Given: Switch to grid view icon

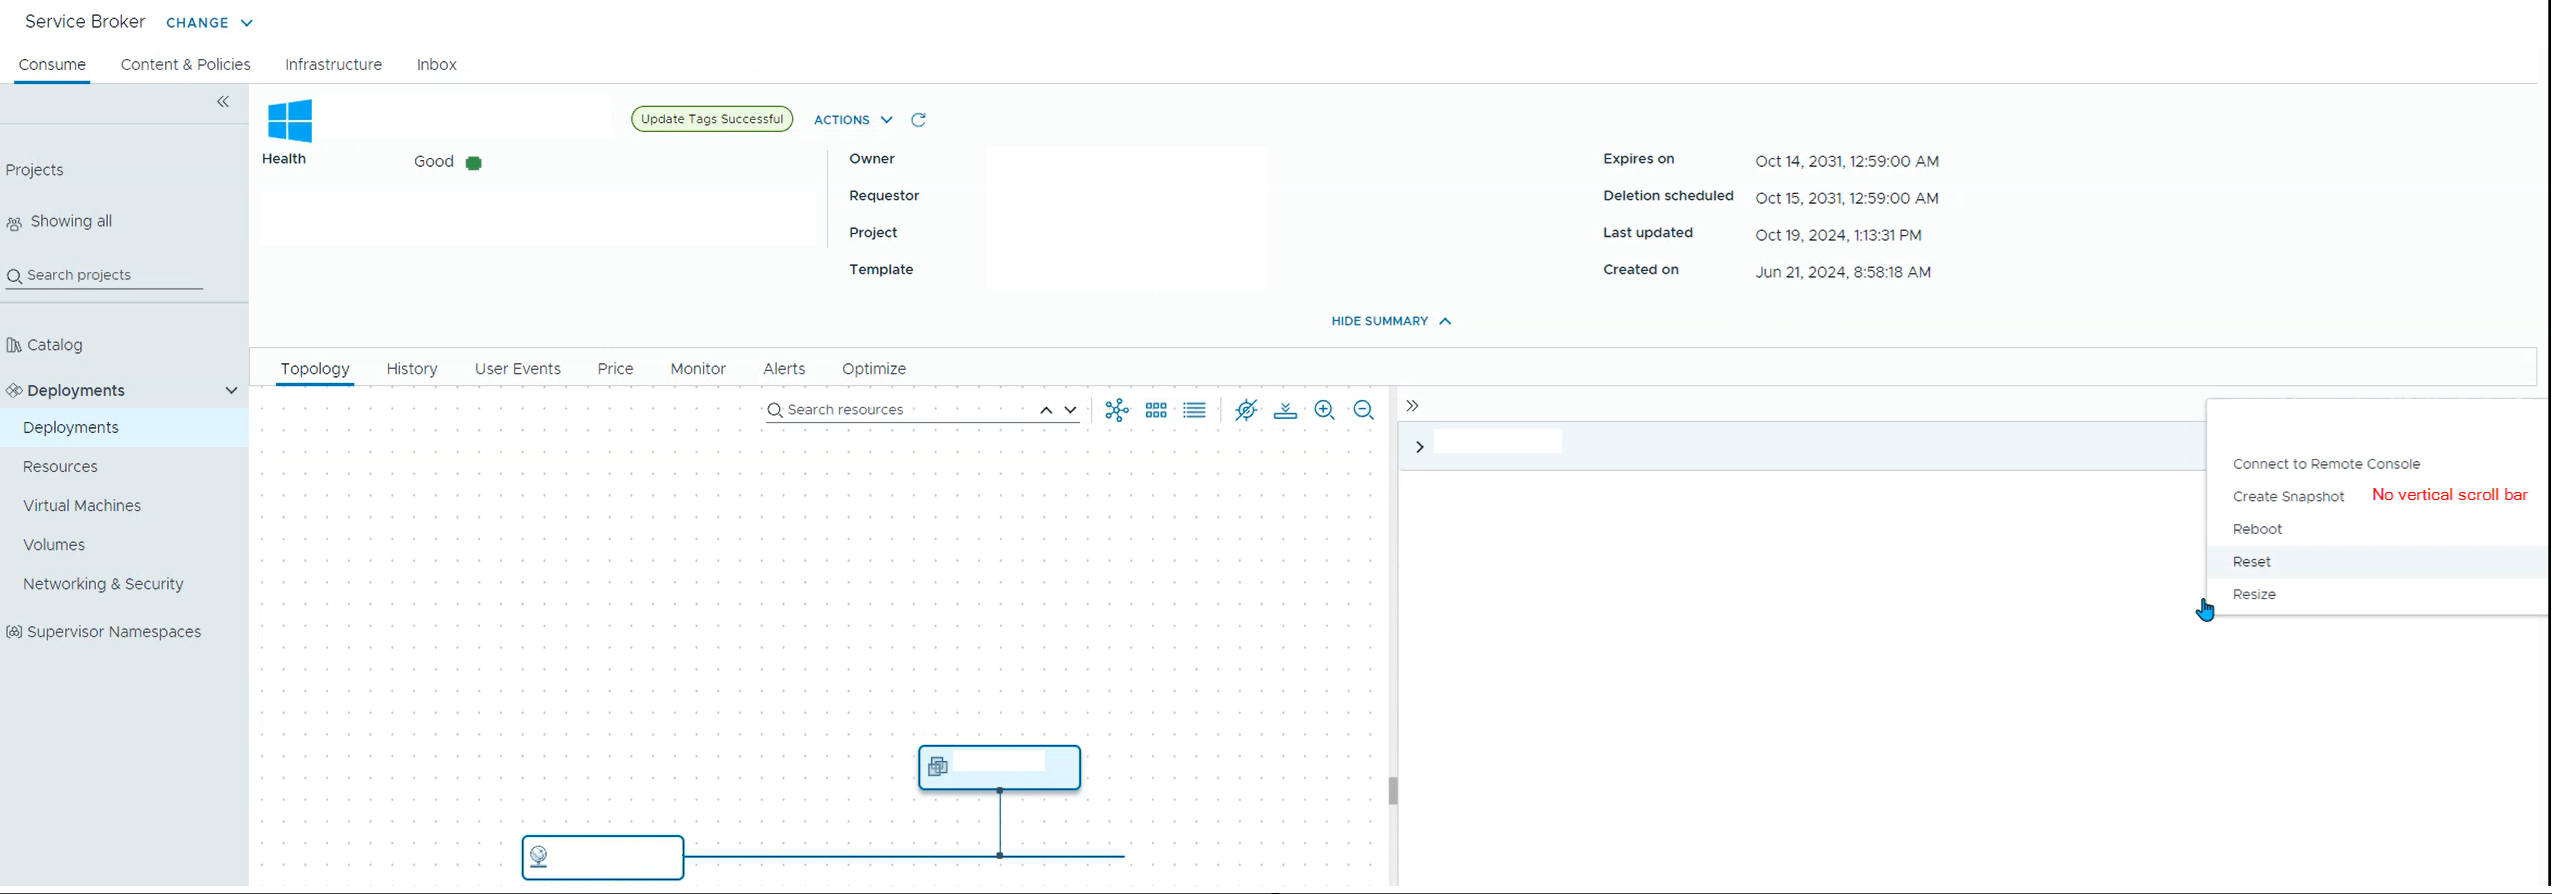Looking at the screenshot, I should [x=1156, y=410].
